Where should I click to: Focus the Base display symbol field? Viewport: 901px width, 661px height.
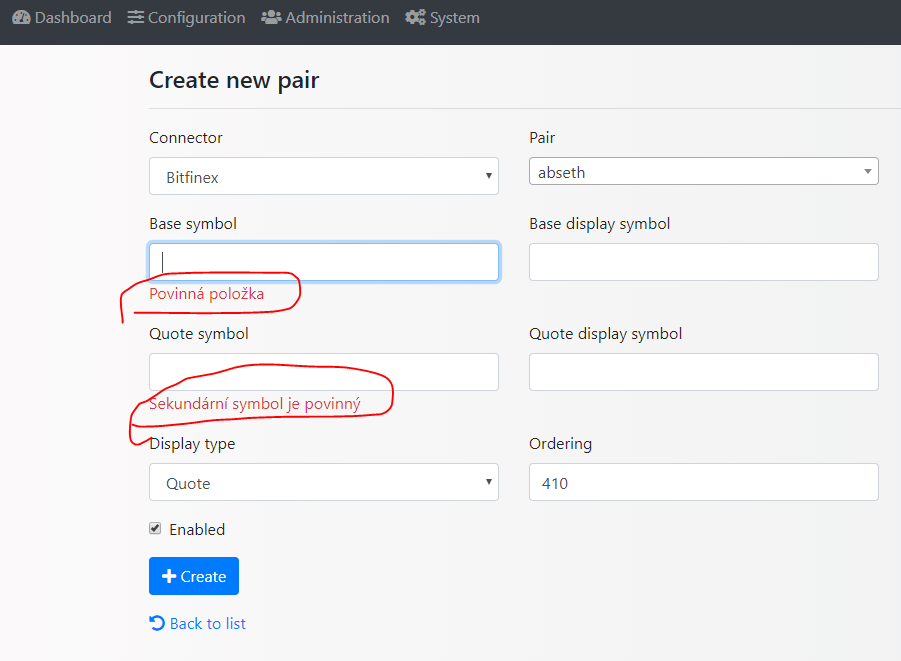[x=703, y=262]
